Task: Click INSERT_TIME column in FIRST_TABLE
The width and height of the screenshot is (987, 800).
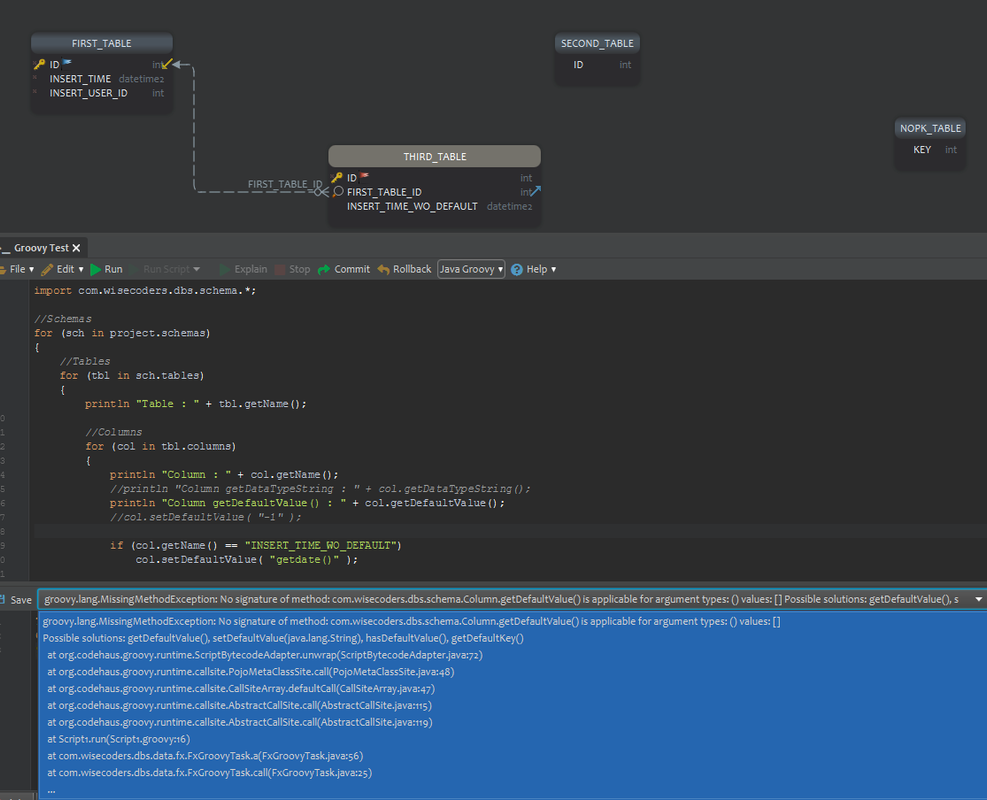Action: pos(80,79)
